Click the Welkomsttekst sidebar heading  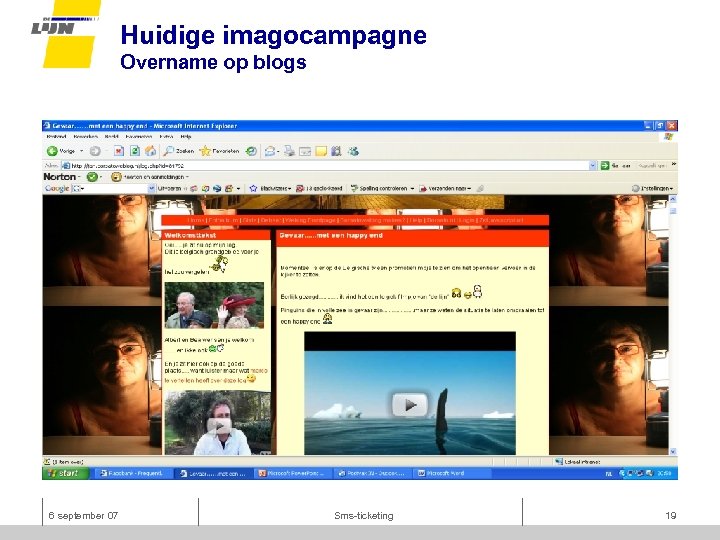190,235
